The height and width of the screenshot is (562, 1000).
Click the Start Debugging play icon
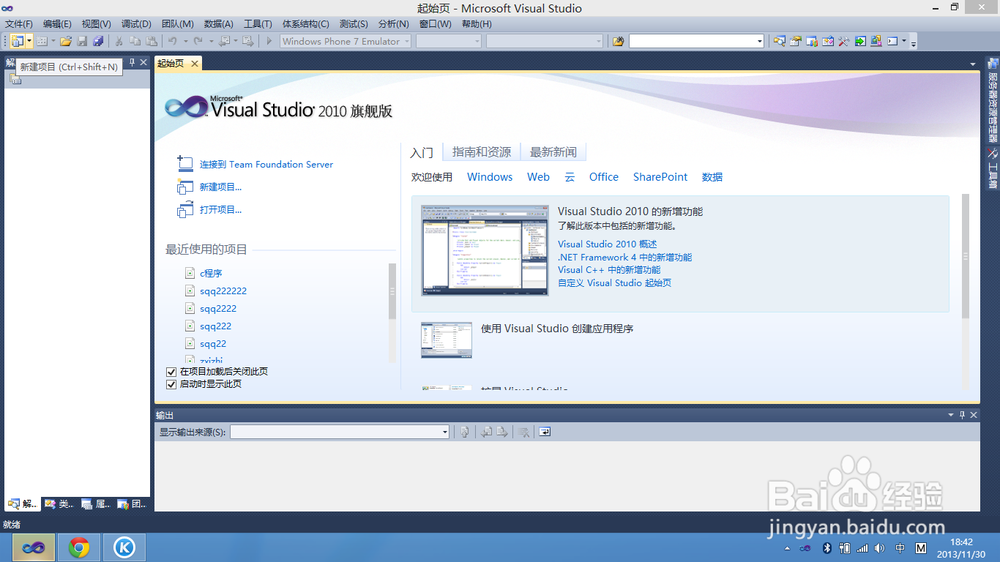point(269,41)
